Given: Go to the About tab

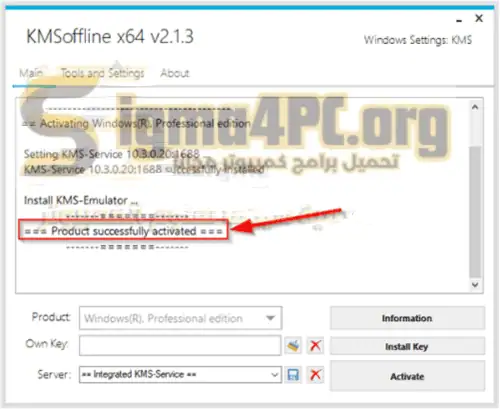Looking at the screenshot, I should point(175,73).
